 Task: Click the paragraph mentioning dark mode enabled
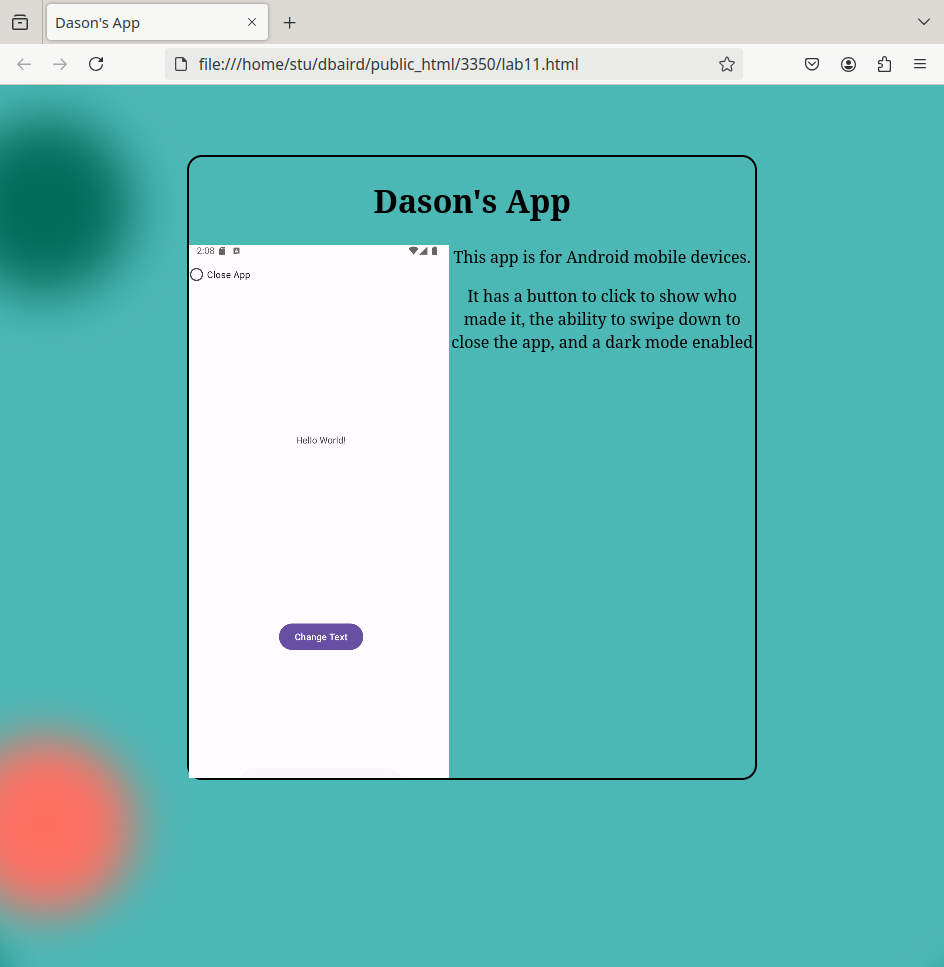pyautogui.click(x=602, y=319)
